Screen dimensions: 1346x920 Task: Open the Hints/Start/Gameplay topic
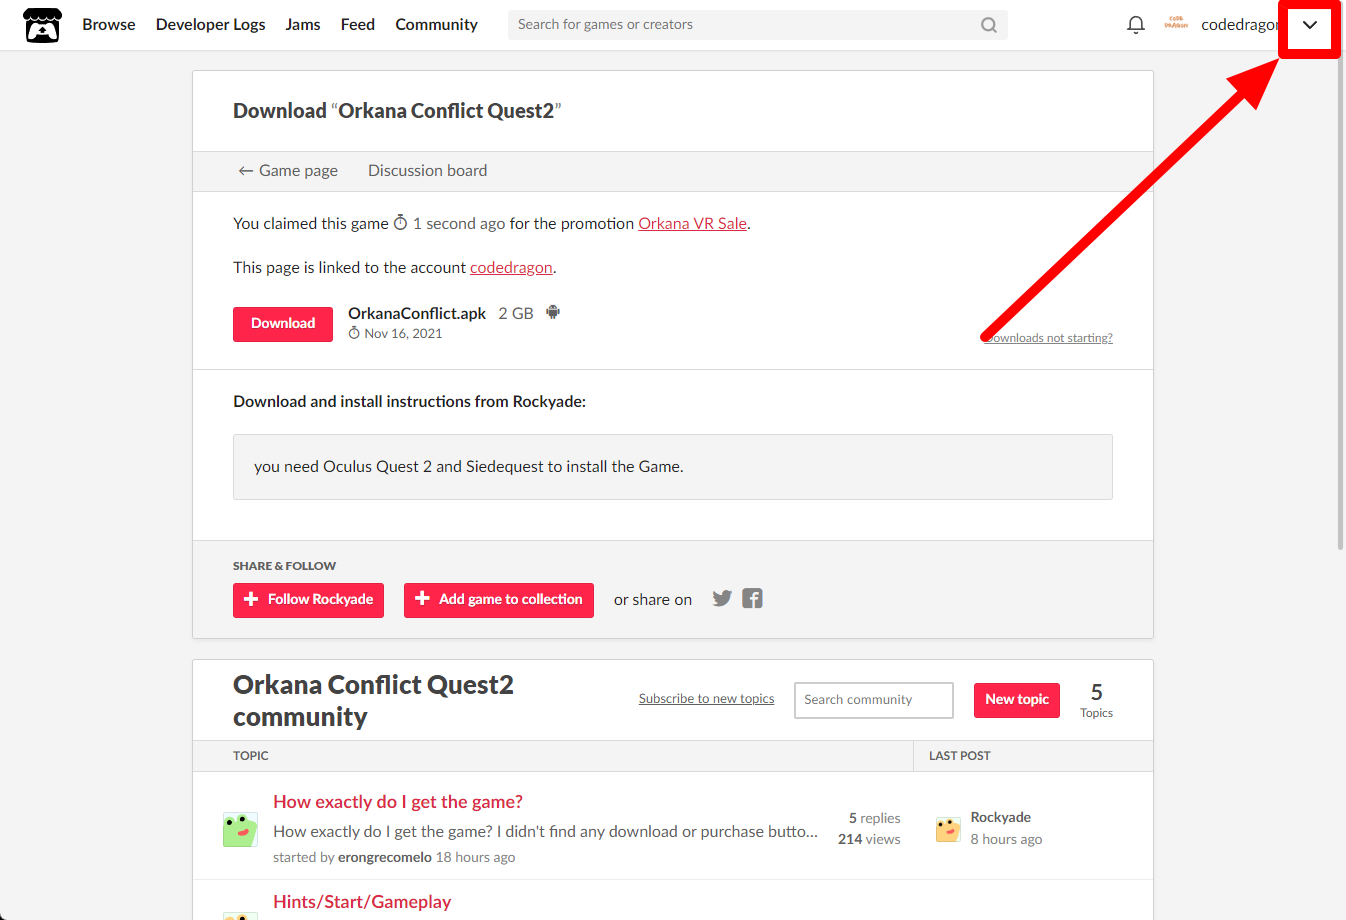[362, 901]
